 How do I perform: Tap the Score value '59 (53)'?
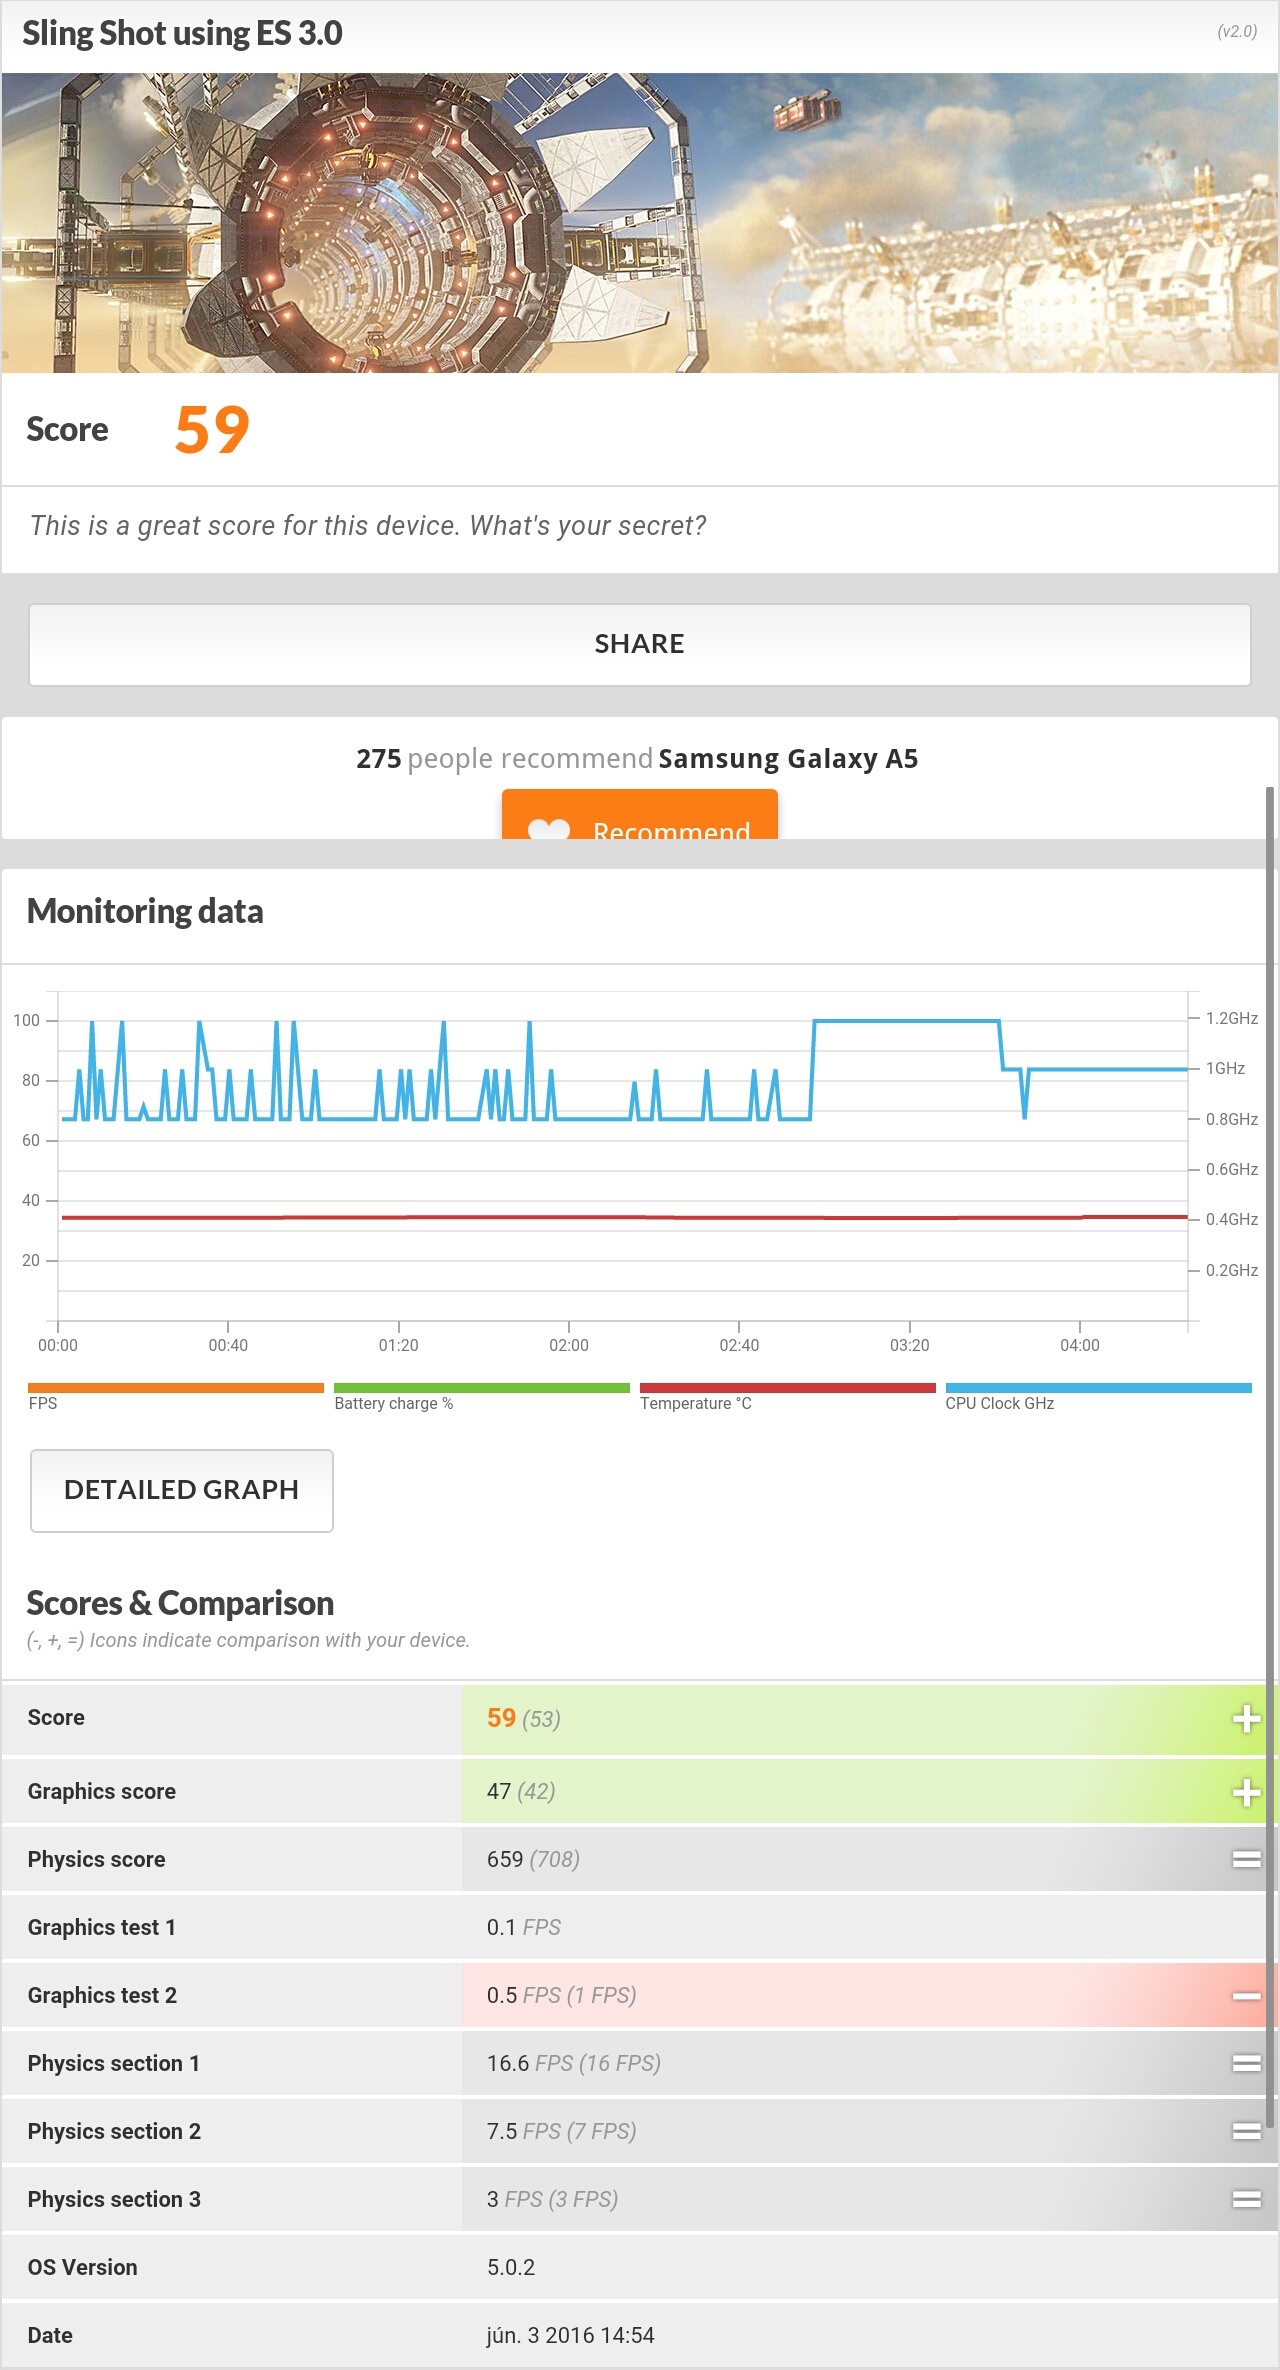coord(524,1718)
